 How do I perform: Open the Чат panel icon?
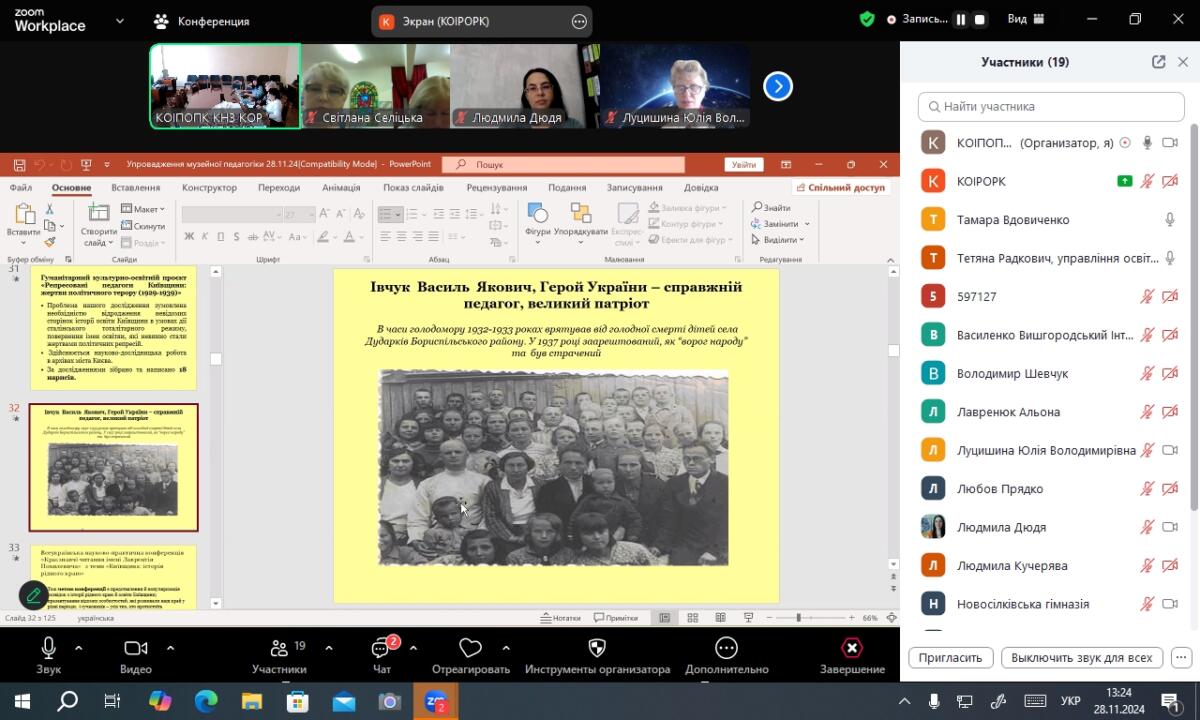(380, 649)
